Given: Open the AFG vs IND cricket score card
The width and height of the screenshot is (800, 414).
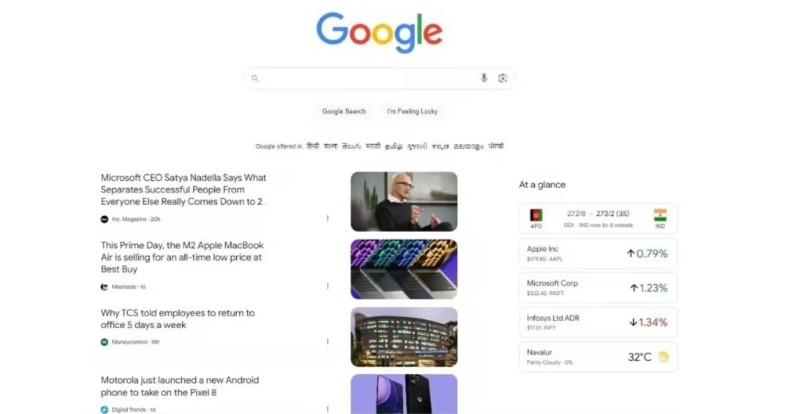Looking at the screenshot, I should tap(598, 219).
